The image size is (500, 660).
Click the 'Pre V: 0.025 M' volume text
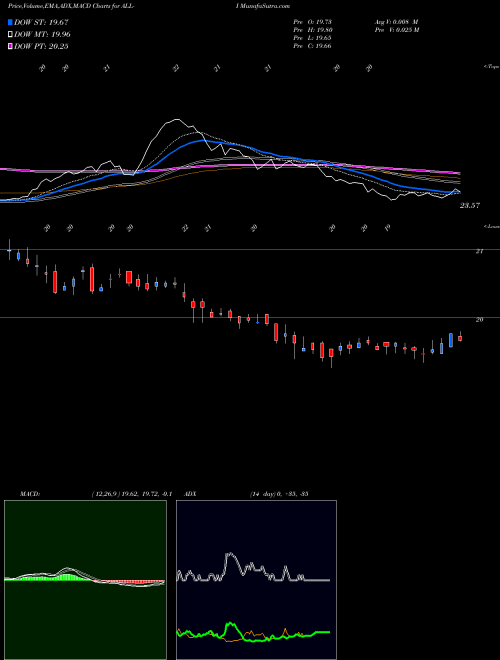396,30
